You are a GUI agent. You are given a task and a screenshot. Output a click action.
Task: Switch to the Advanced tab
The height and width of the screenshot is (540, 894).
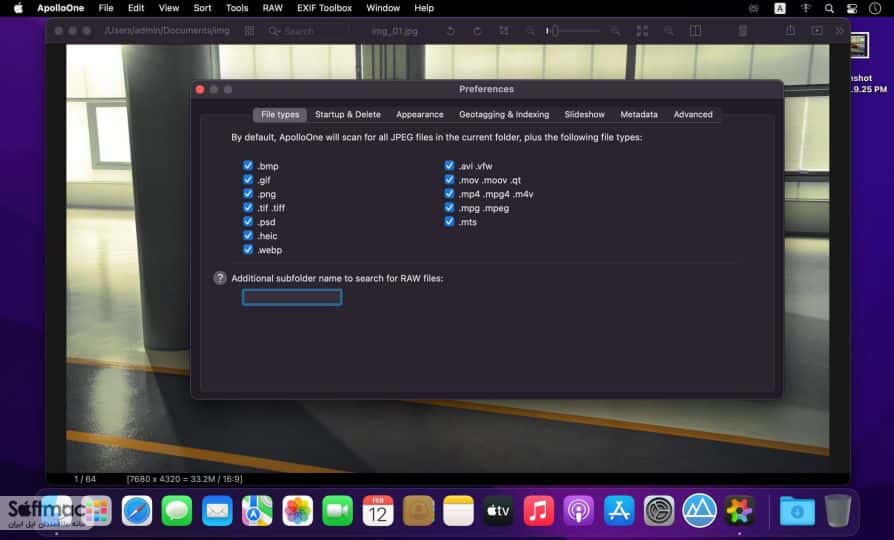(x=693, y=115)
